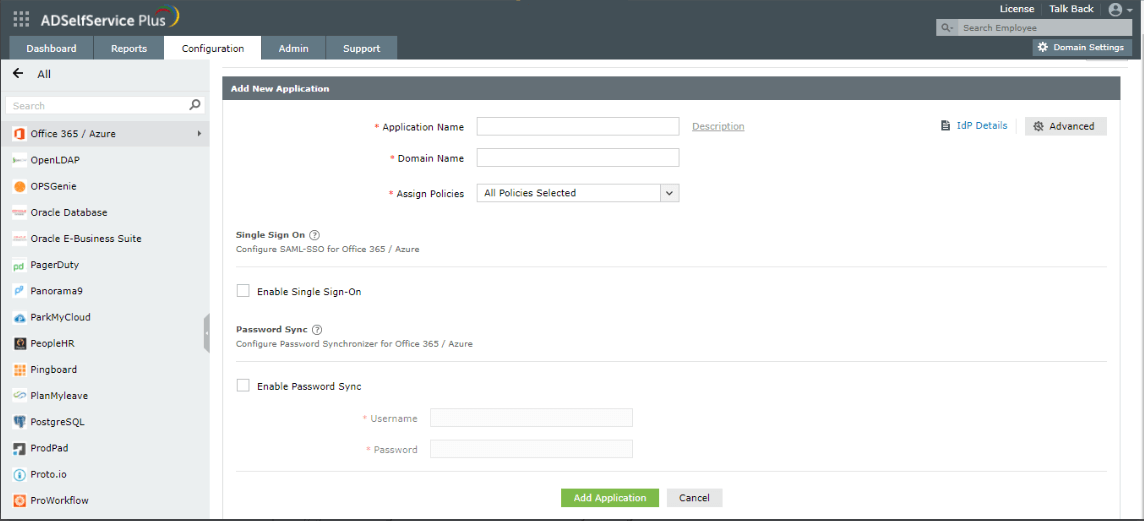Screen dimensions: 1144x521
Task: Click the Oracle E-Business Suite logo icon
Action: click(x=20, y=239)
